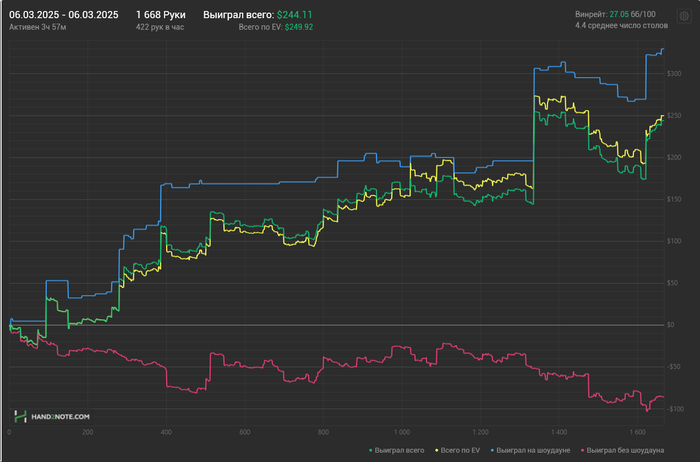Click the winrate value 27.05
Image resolution: width=700 pixels, height=462 pixels.
point(619,14)
